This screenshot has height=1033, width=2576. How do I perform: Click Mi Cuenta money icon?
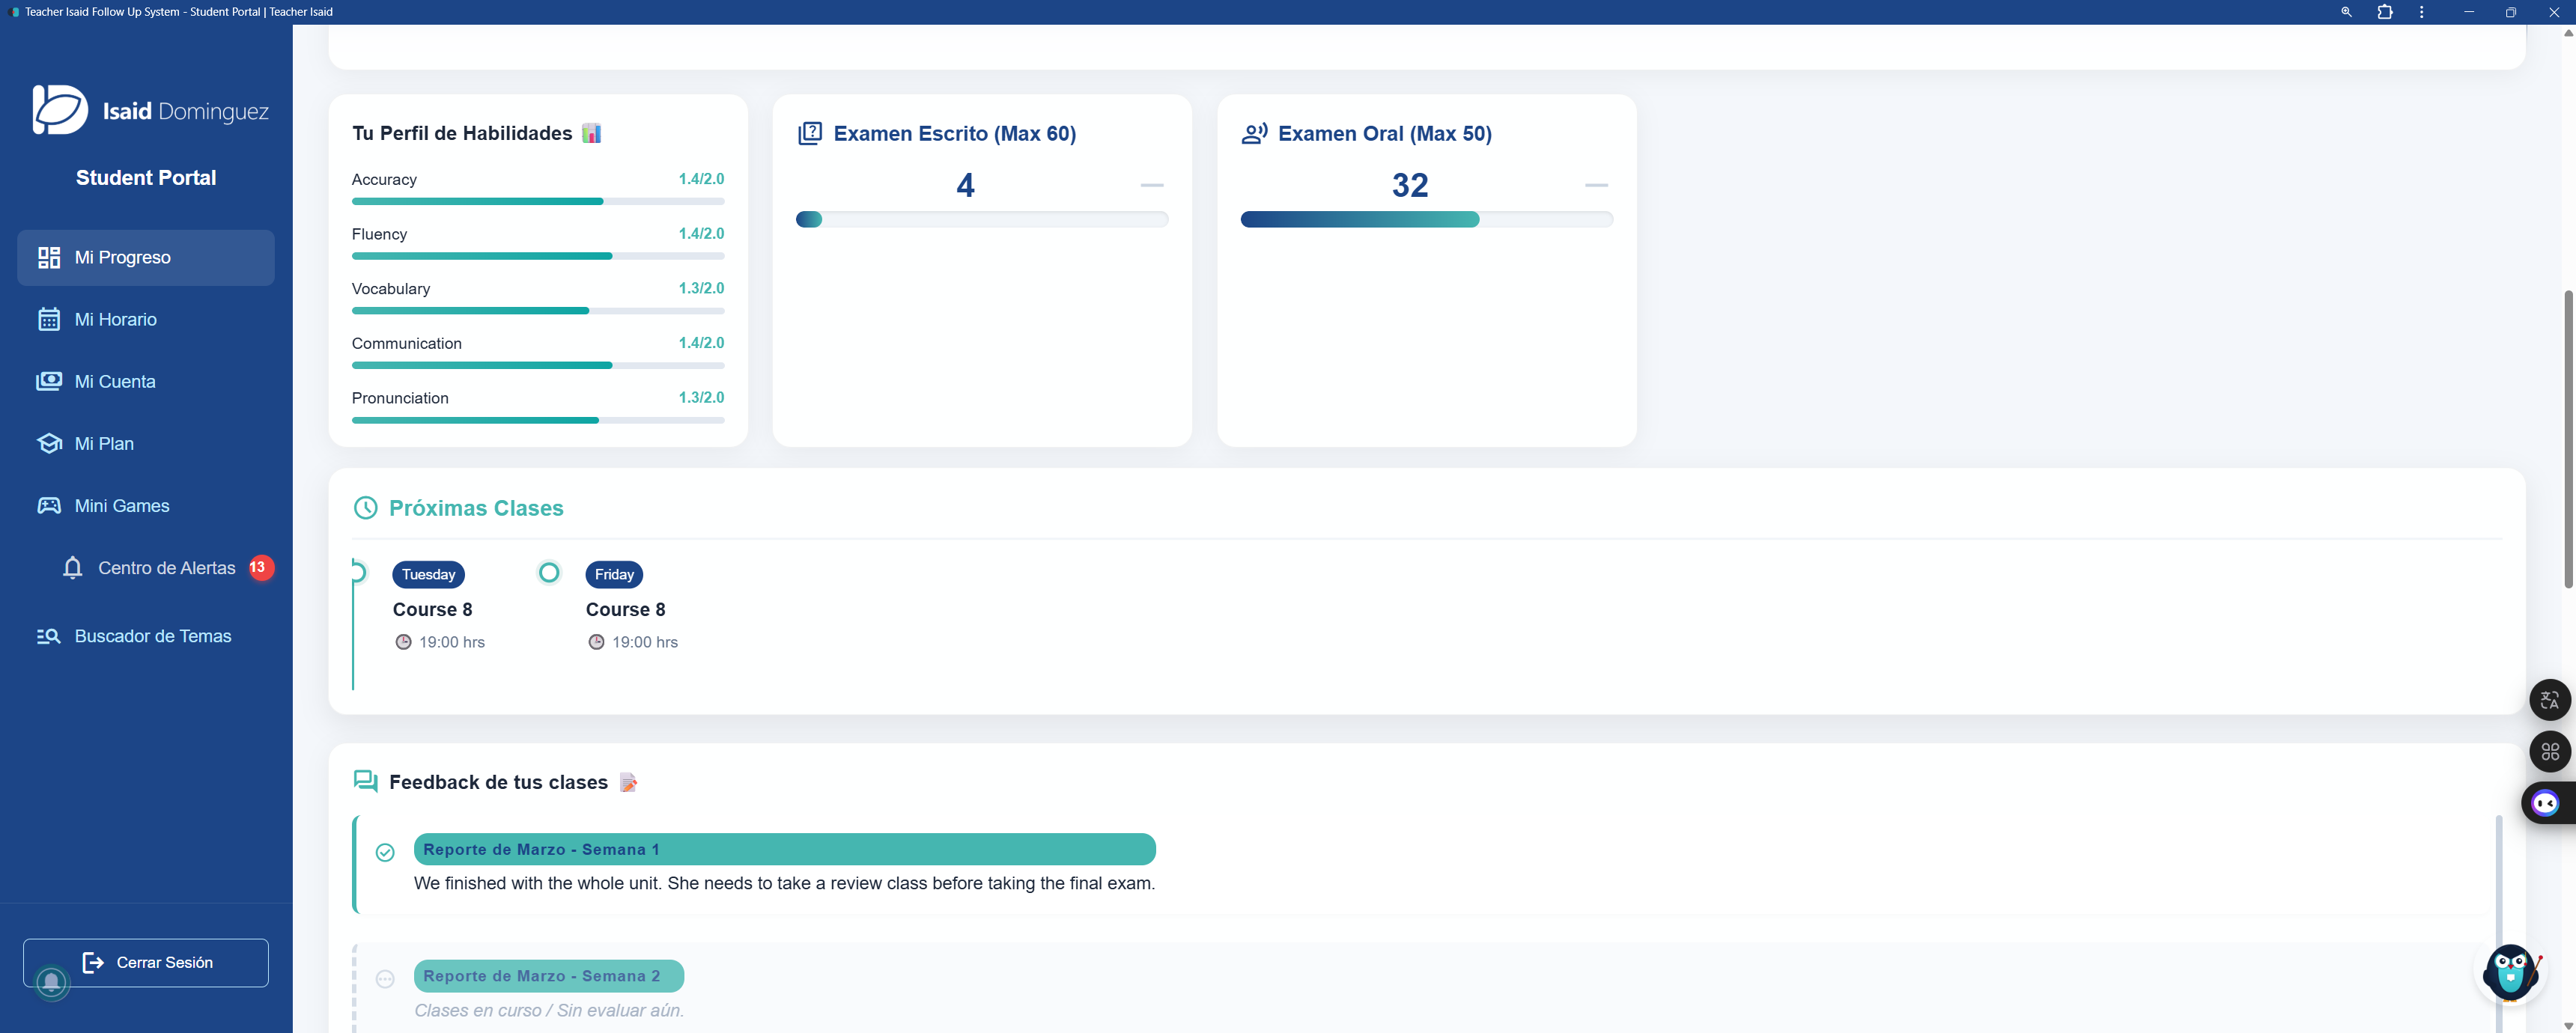[x=49, y=382]
